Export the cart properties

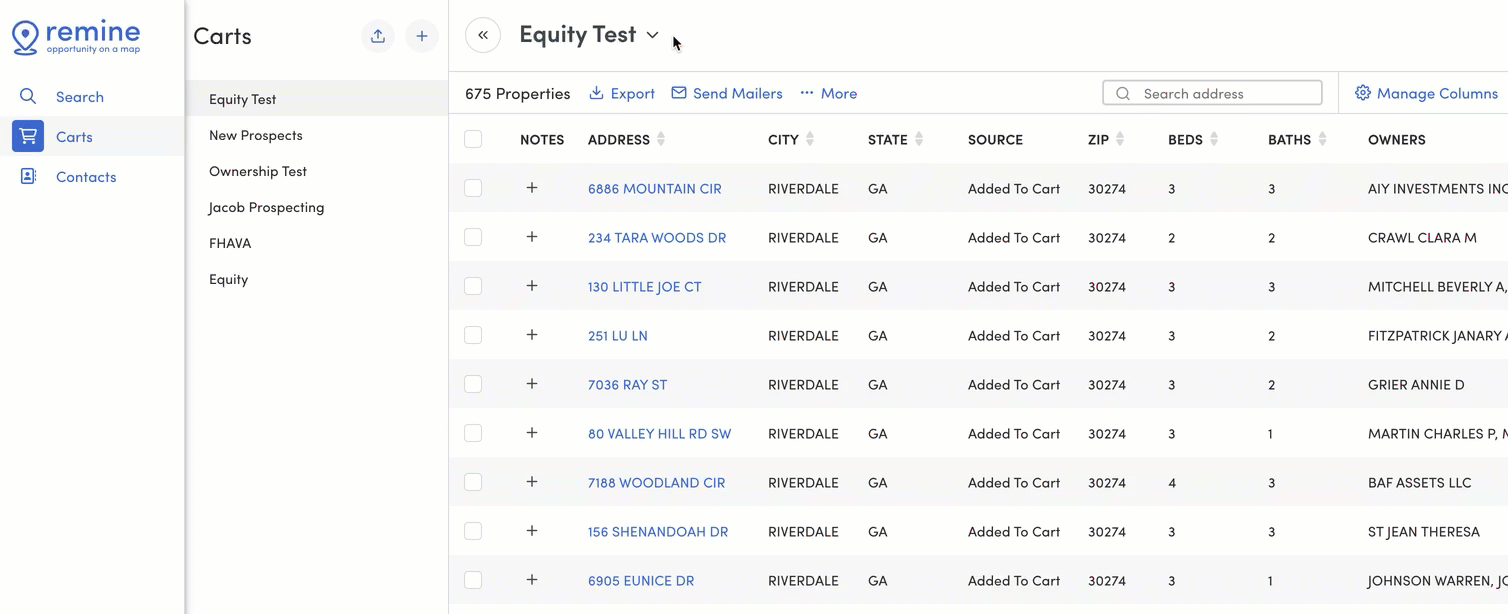622,93
